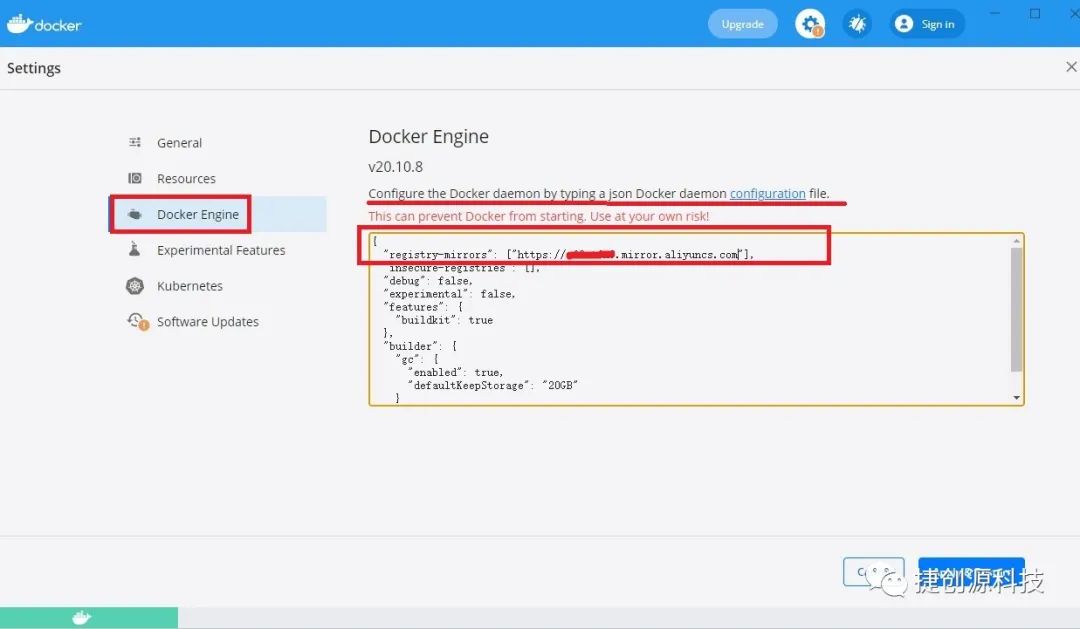This screenshot has height=629, width=1080.
Task: Click the "enabled": true line
Action: point(455,372)
